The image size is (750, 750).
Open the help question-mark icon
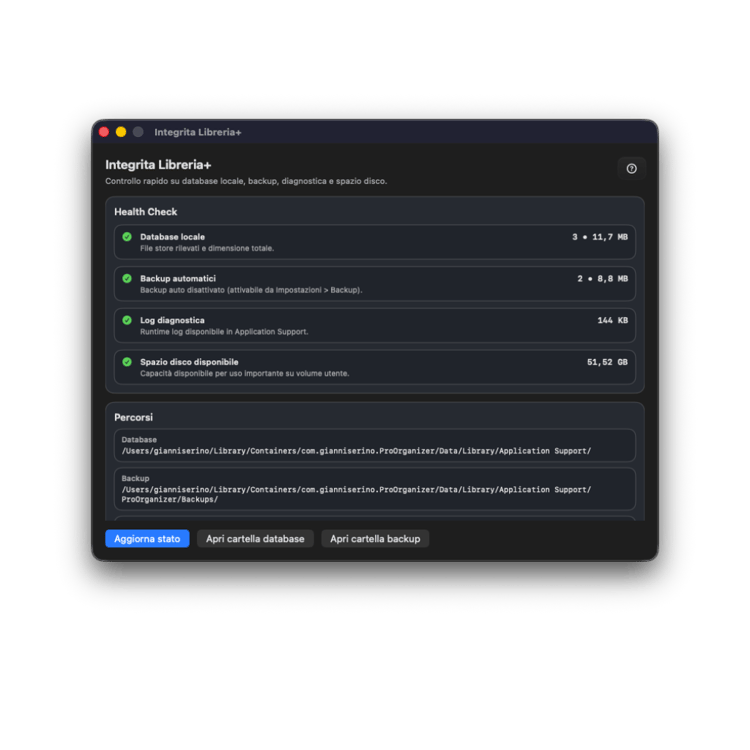(631, 168)
